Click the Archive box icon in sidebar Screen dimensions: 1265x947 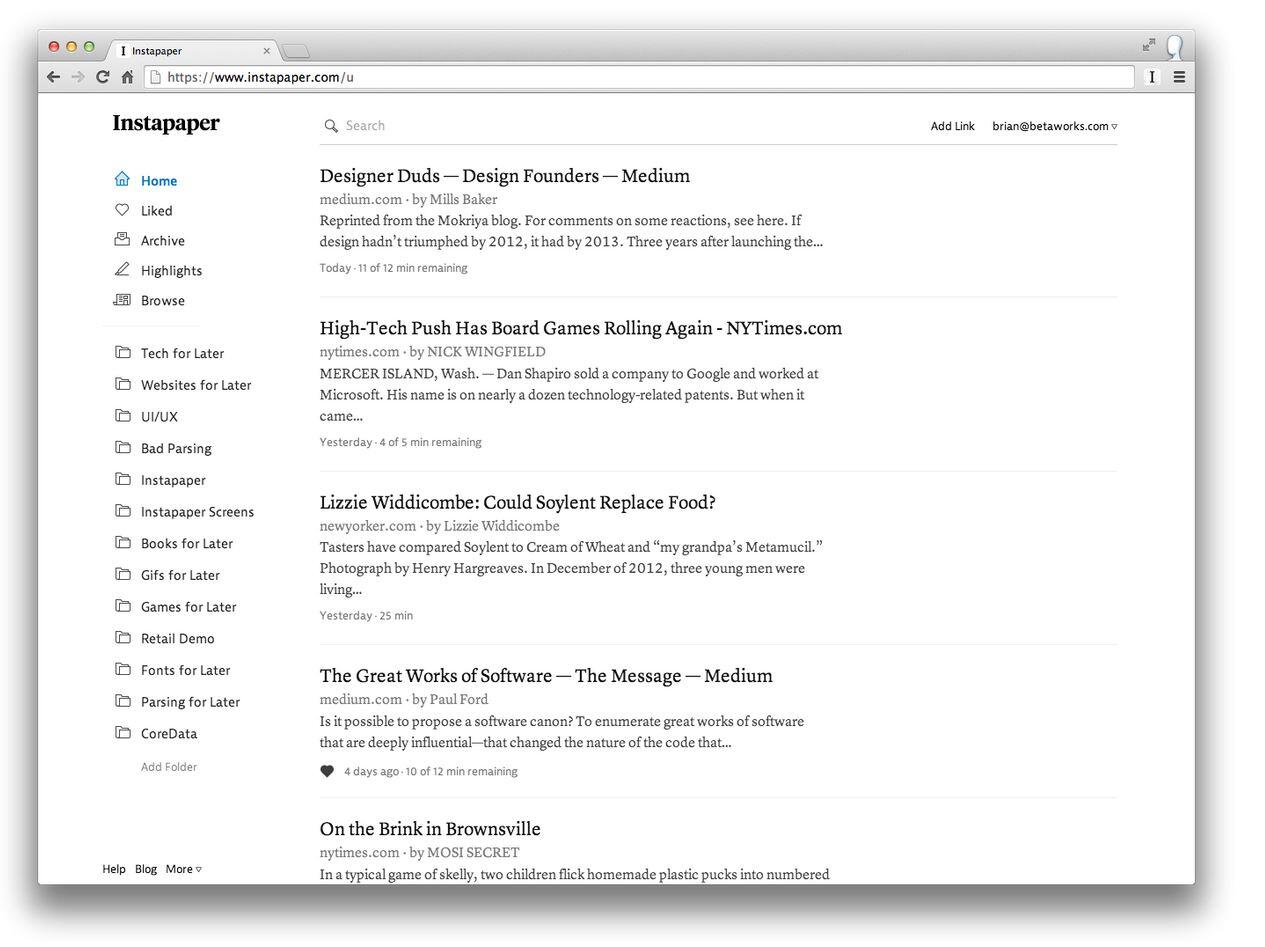pos(122,240)
